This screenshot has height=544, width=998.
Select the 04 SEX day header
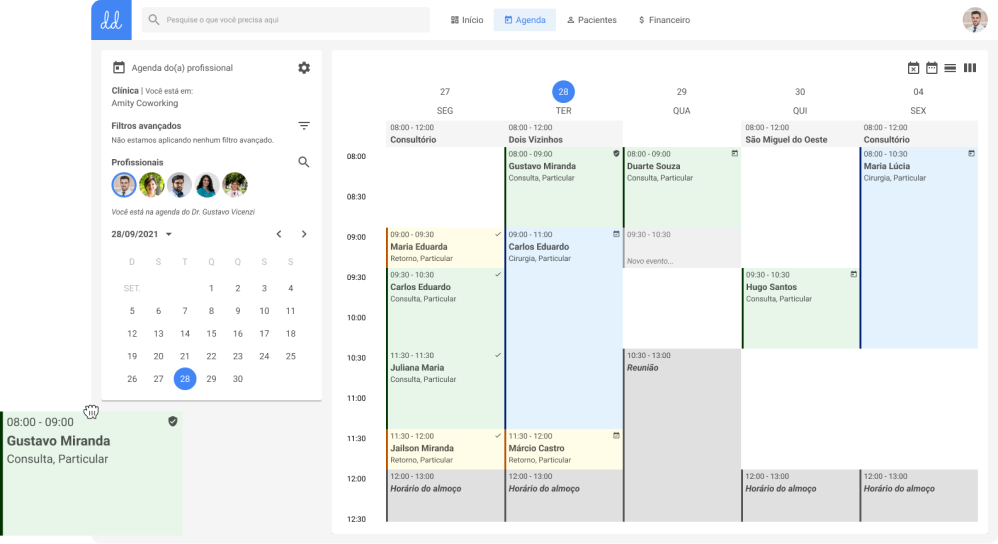coord(918,101)
